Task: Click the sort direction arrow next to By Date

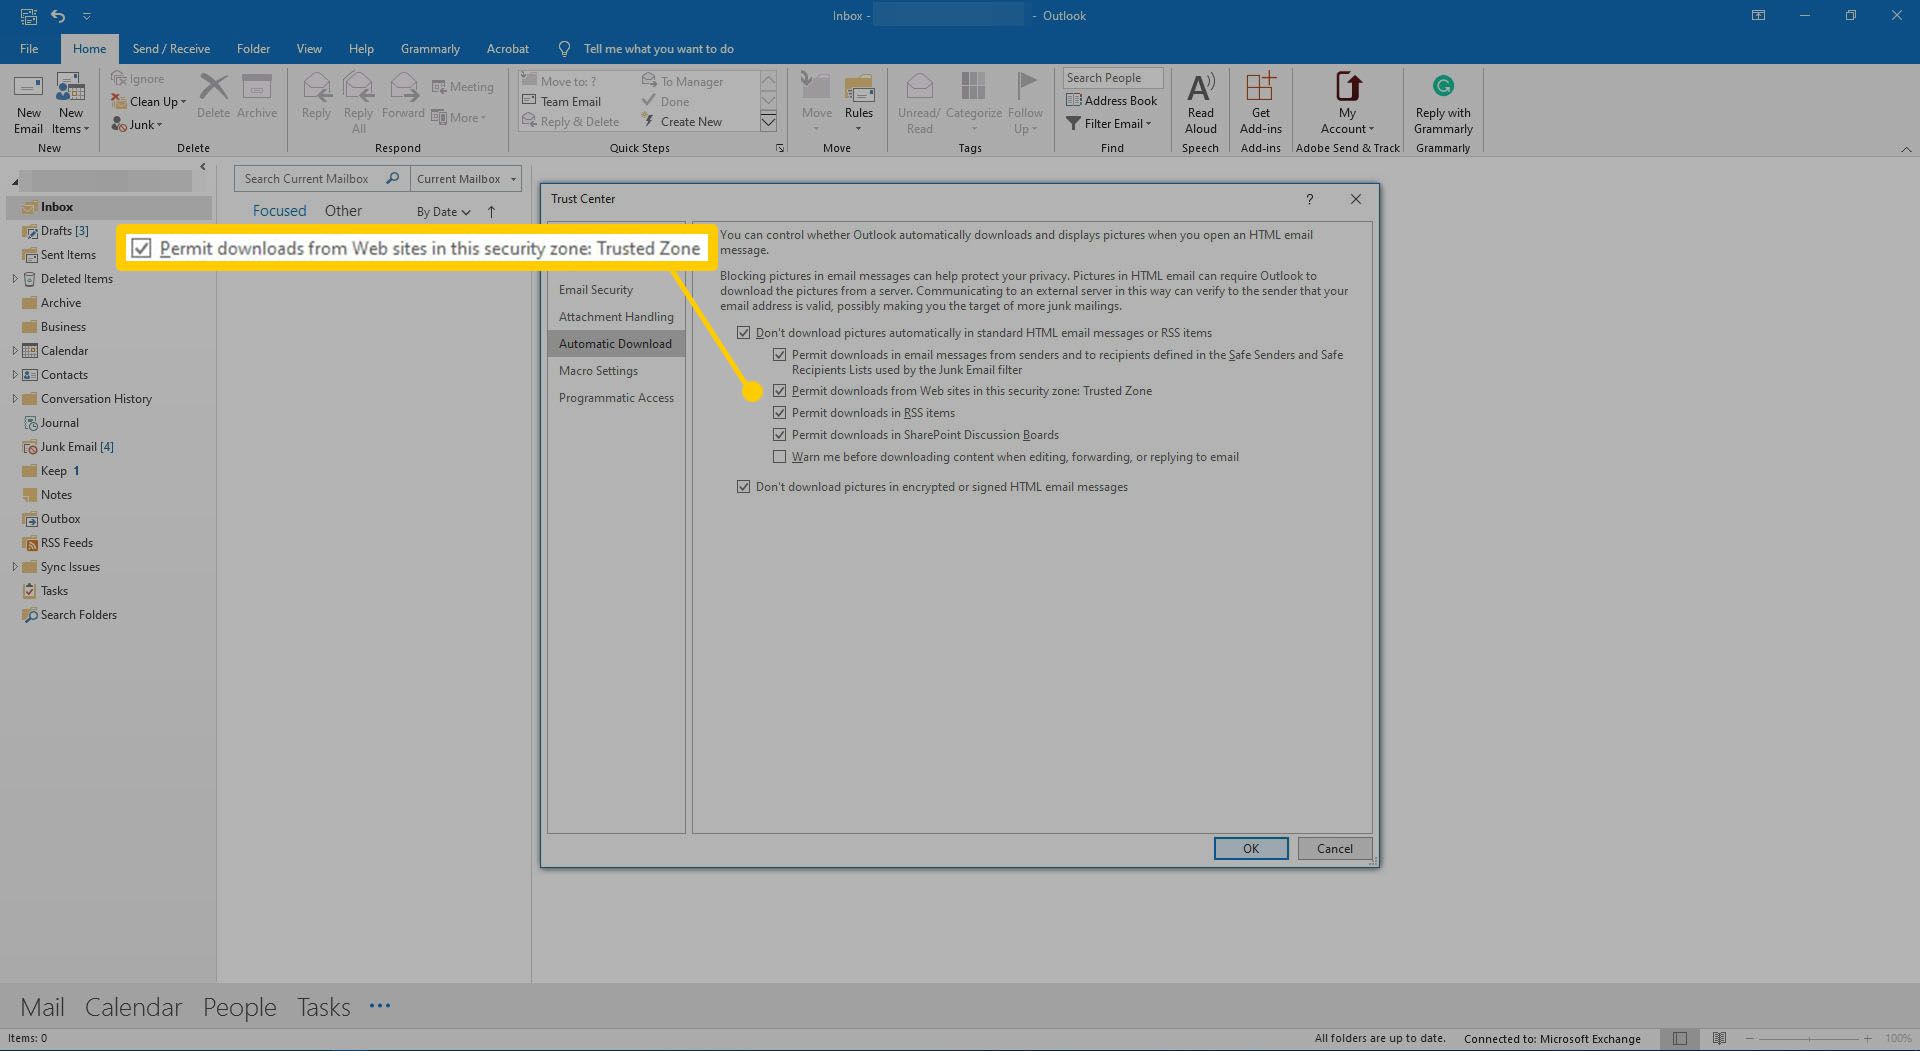Action: coord(491,211)
